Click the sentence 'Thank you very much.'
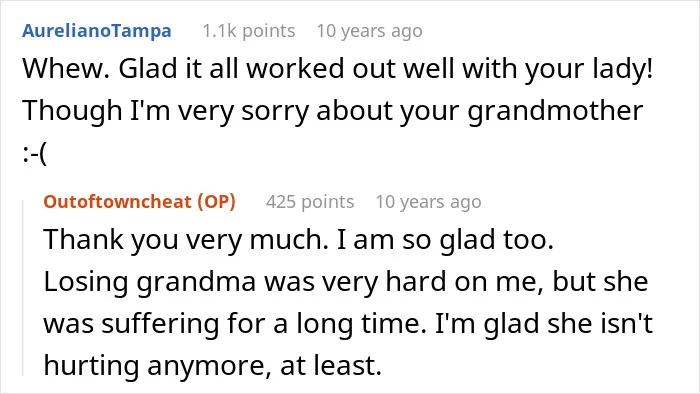700x394 pixels. [186, 240]
